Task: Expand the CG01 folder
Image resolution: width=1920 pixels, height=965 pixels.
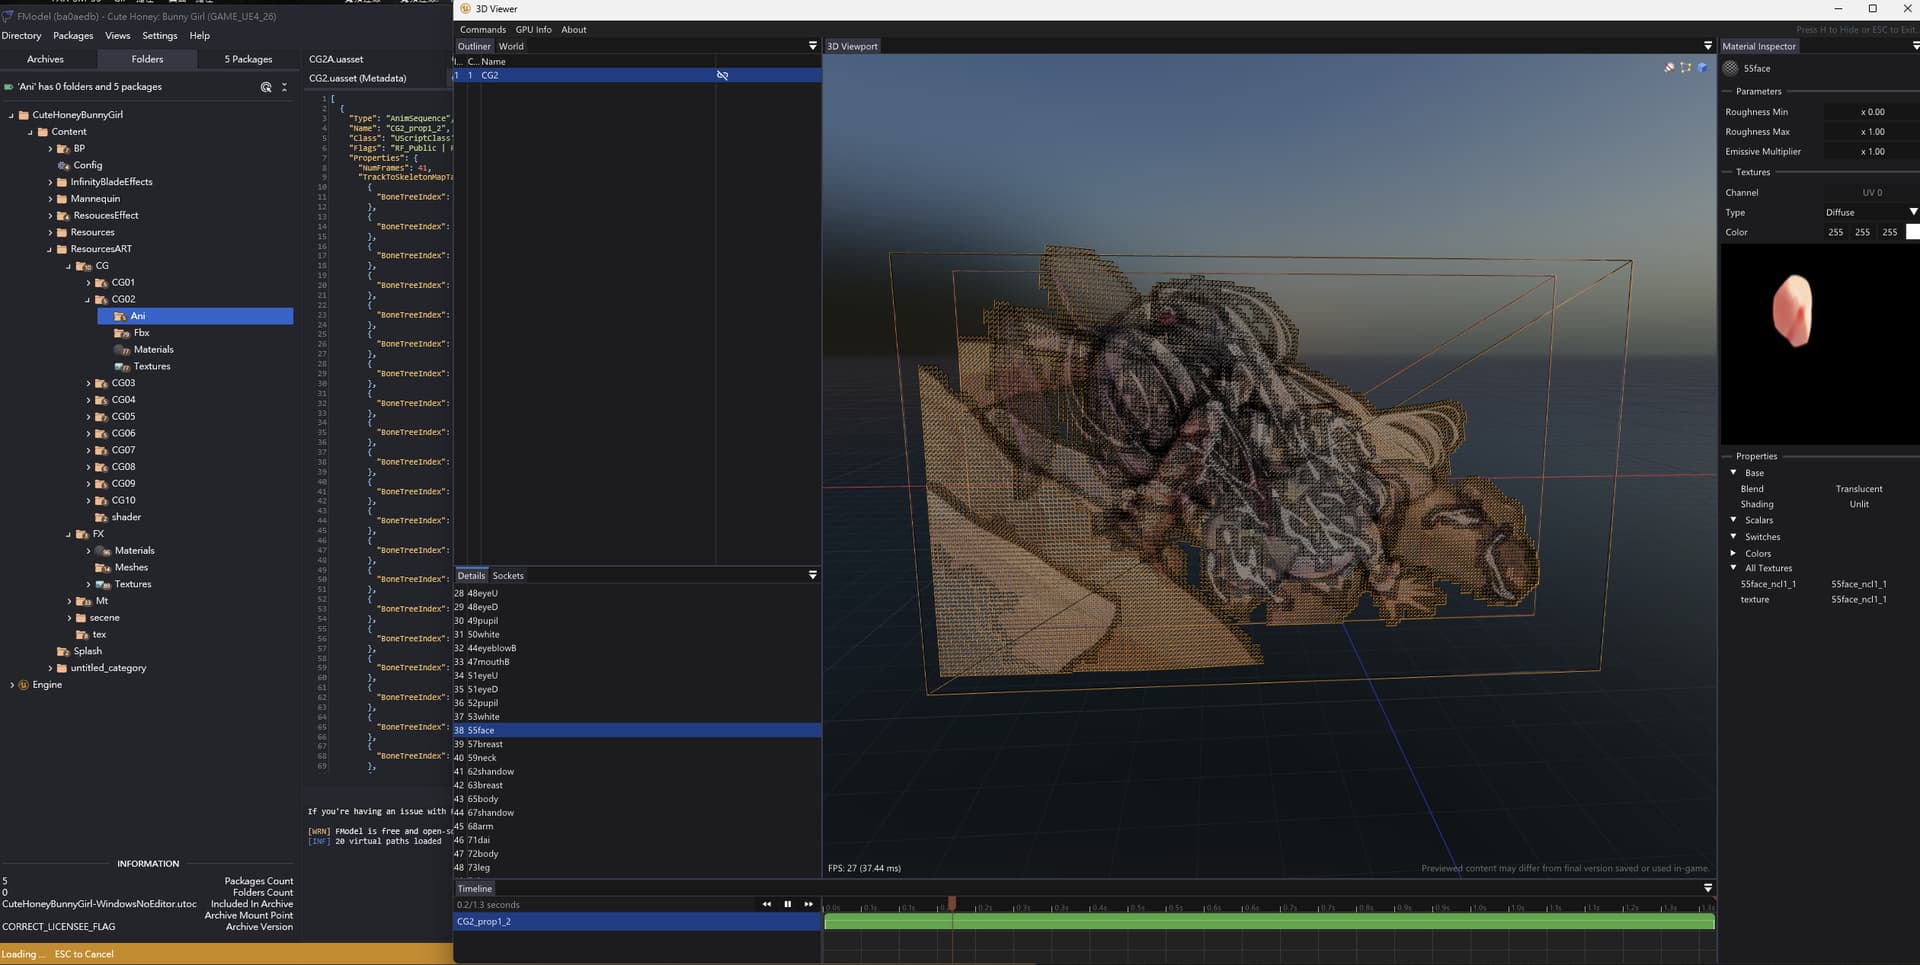Action: (x=88, y=283)
